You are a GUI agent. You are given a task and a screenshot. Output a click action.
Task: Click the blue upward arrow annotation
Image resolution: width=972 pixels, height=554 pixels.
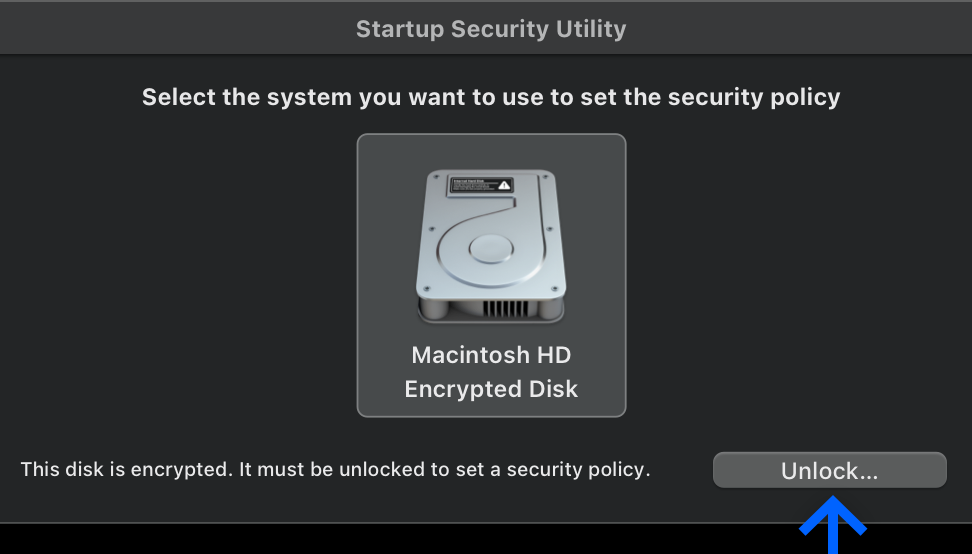(833, 524)
